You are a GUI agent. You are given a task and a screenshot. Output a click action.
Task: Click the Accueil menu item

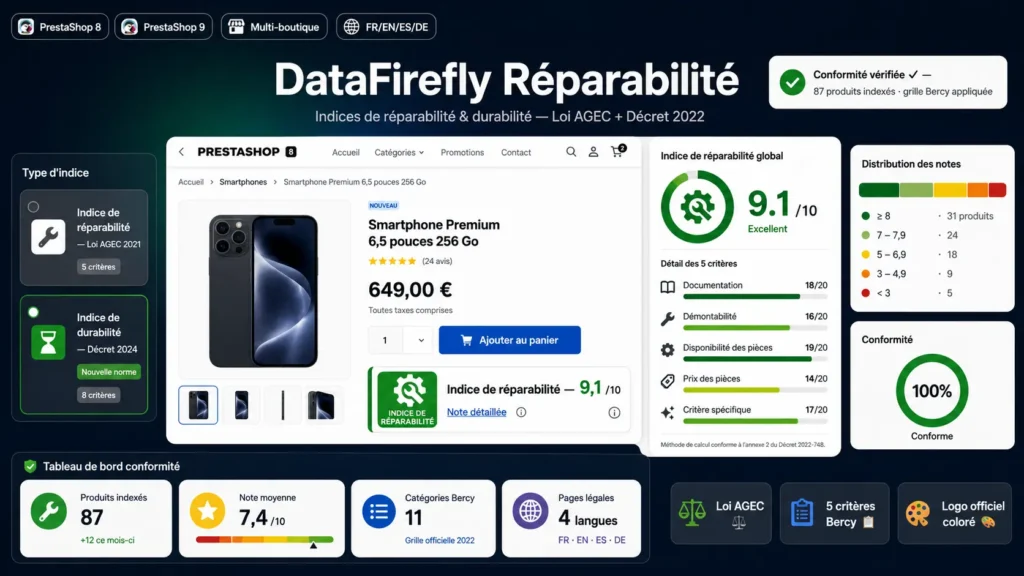(345, 152)
